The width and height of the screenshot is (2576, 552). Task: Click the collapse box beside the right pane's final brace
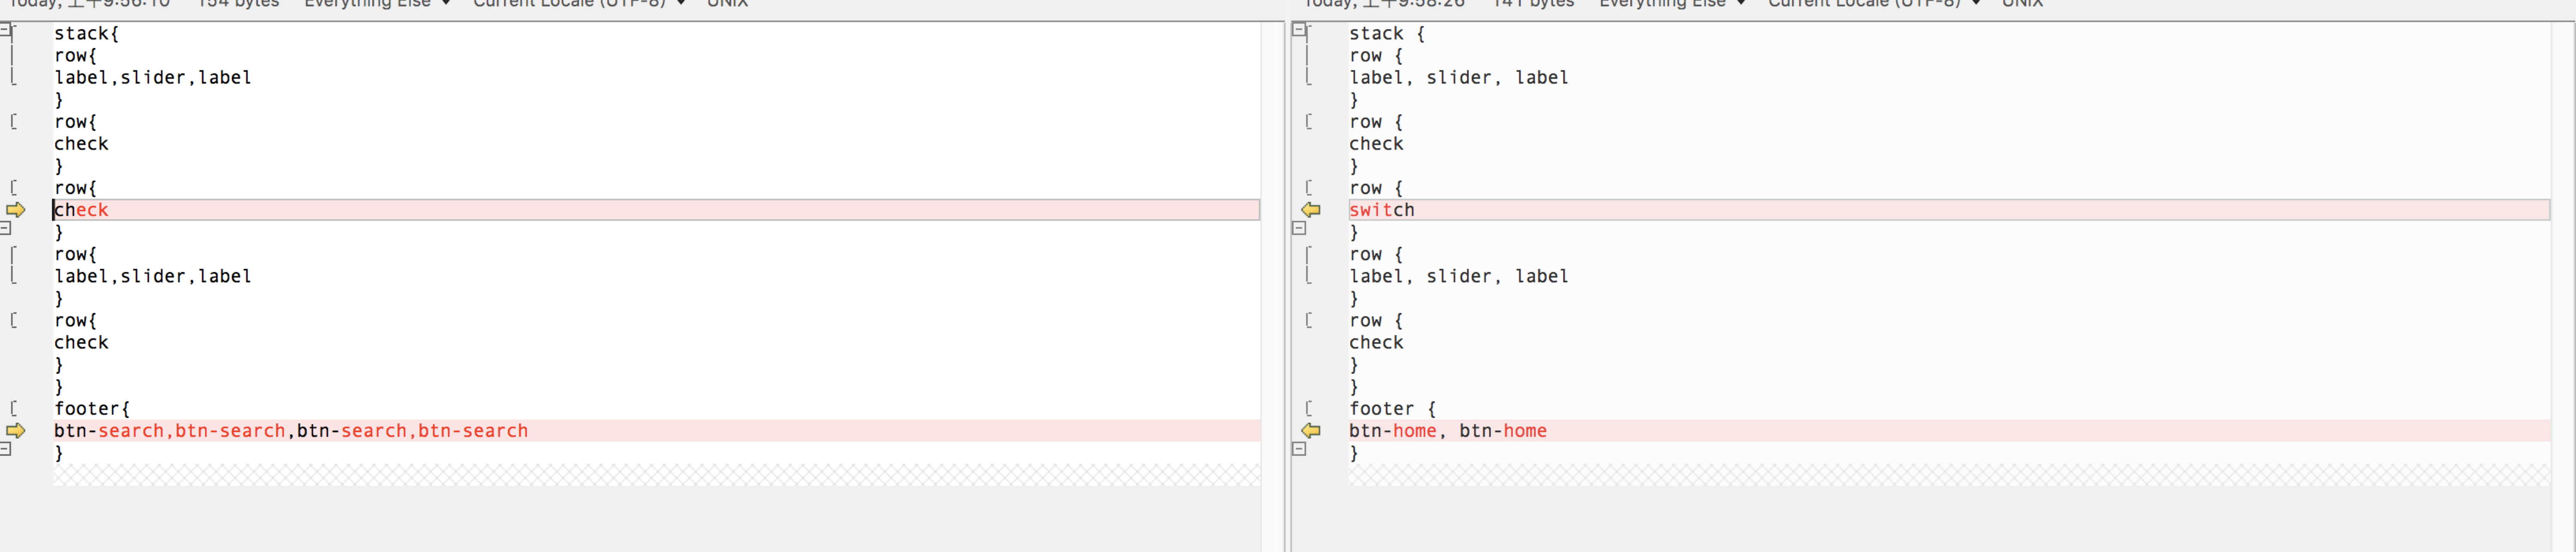pos(1299,449)
